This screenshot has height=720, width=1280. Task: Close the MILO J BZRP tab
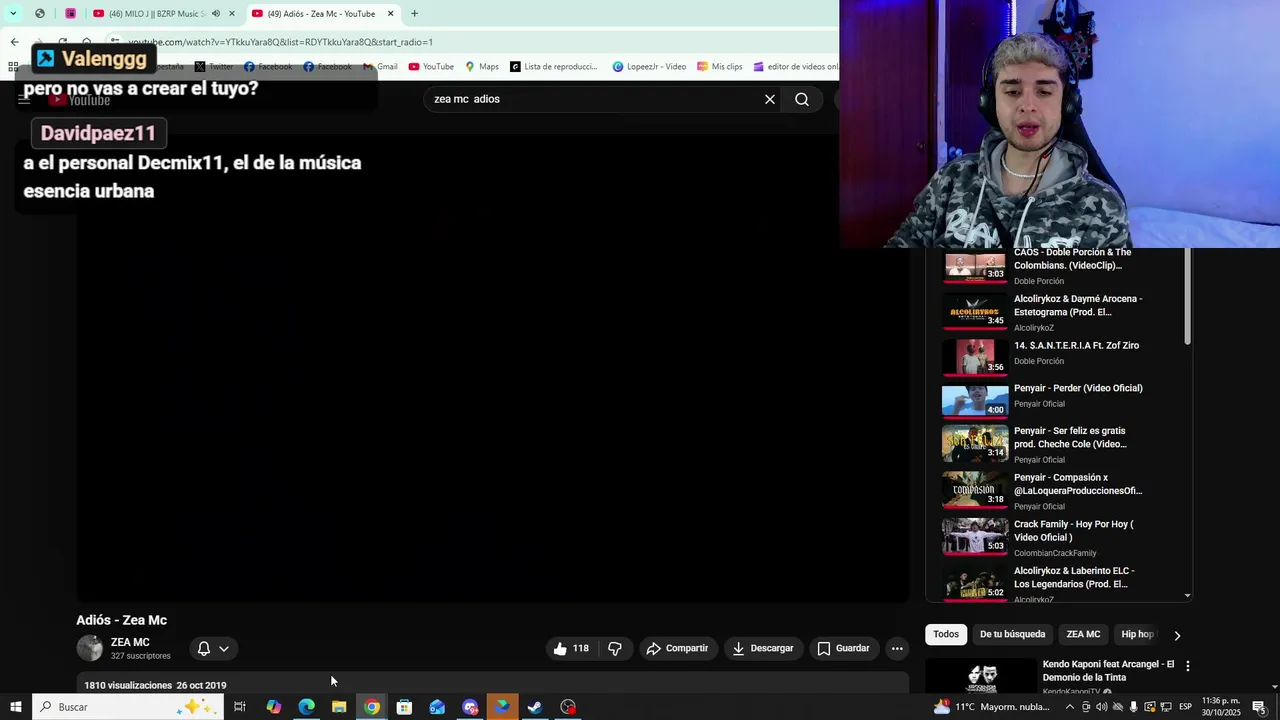(x=232, y=14)
